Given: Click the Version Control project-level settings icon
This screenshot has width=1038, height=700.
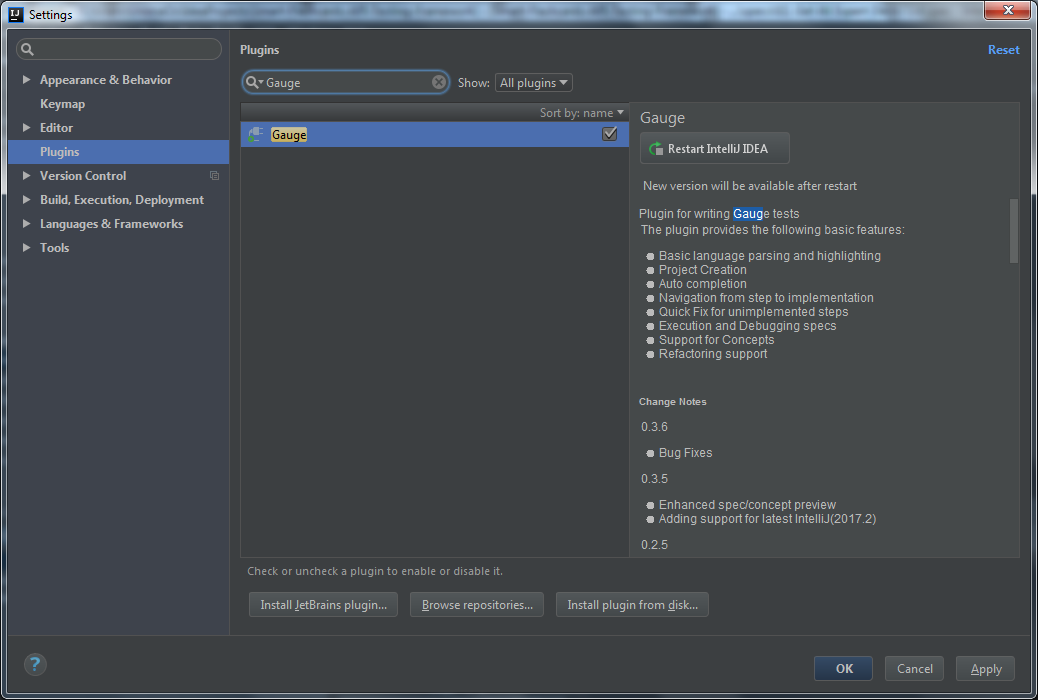Looking at the screenshot, I should tap(214, 175).
